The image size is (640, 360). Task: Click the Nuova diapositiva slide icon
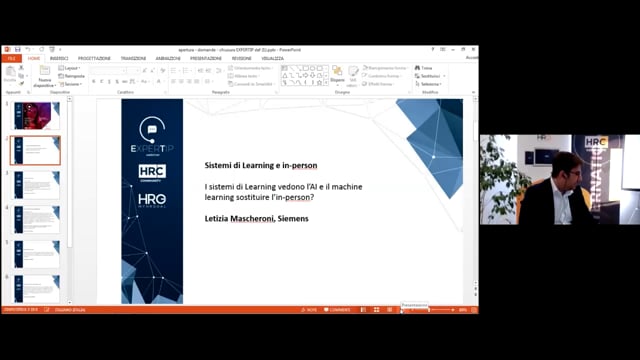(44, 71)
